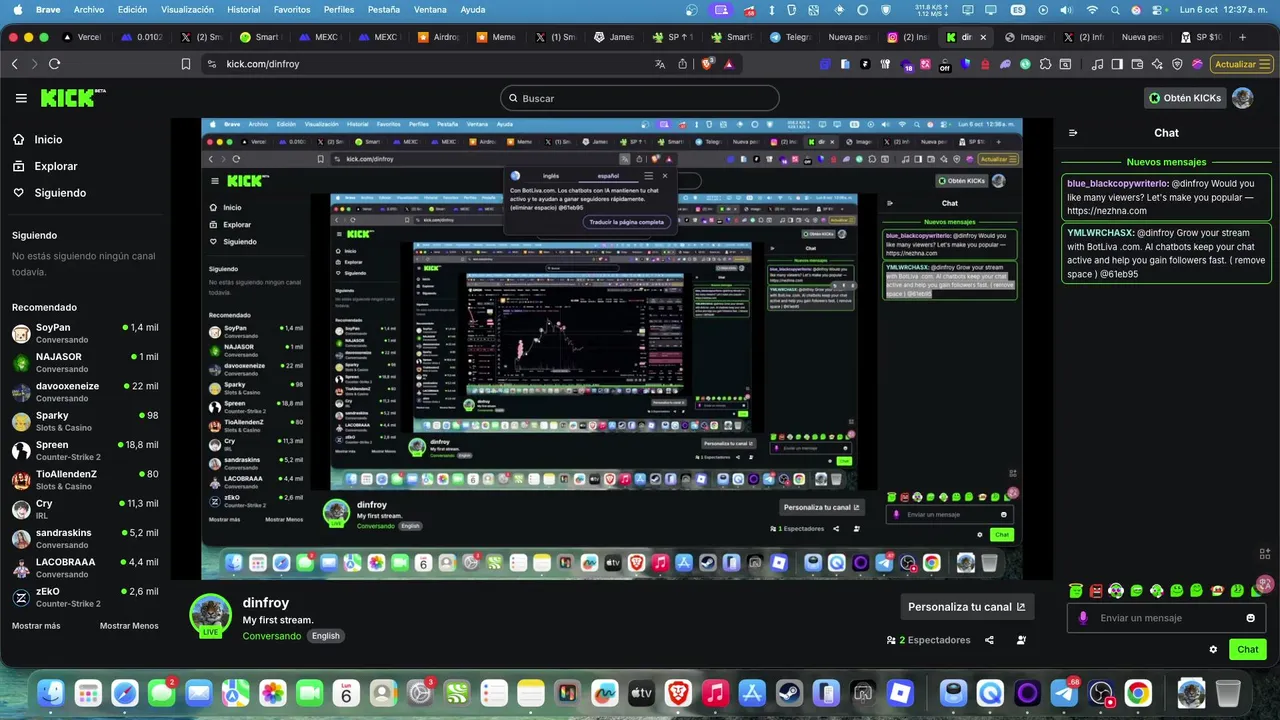Viewport: 1280px width, 720px height.
Task: Open Telegram from the dock
Action: pos(1065,692)
